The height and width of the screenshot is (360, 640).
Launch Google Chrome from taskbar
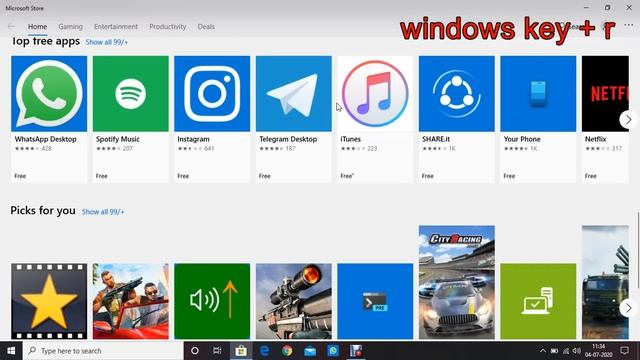pos(287,351)
